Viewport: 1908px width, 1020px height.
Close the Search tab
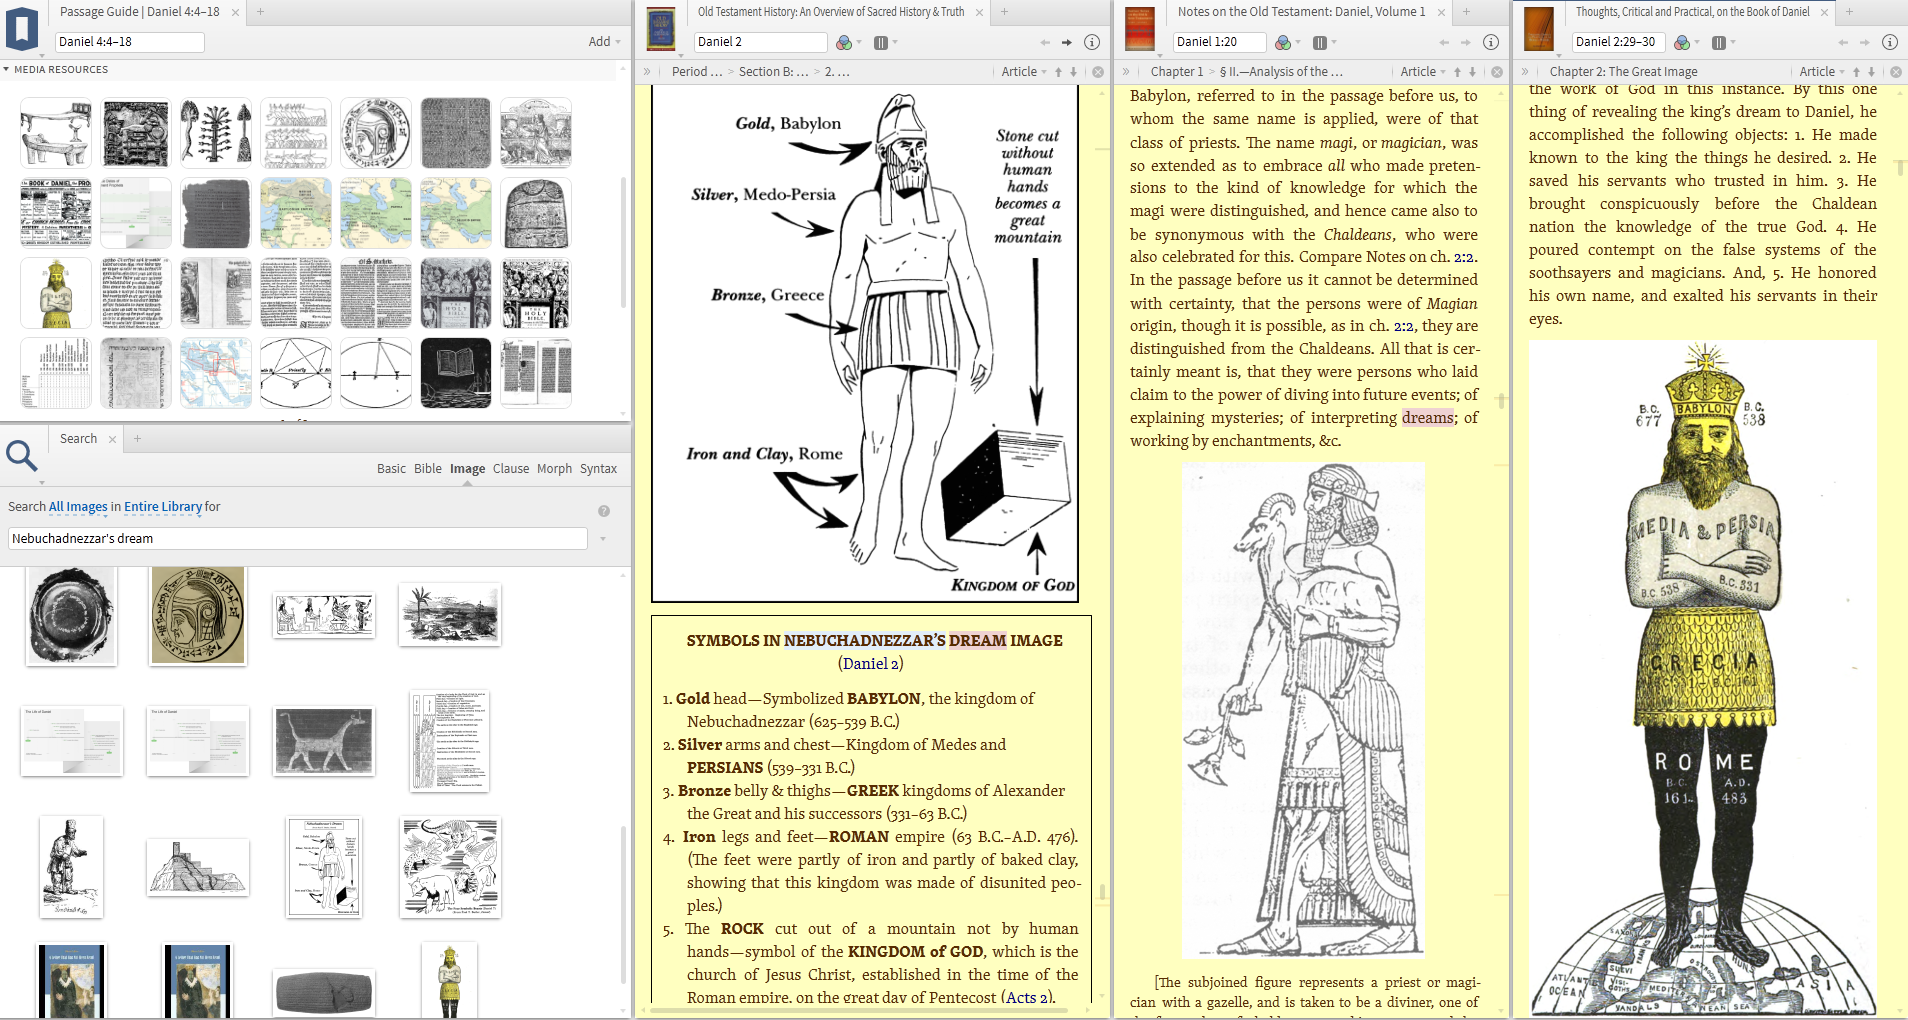[x=112, y=439]
